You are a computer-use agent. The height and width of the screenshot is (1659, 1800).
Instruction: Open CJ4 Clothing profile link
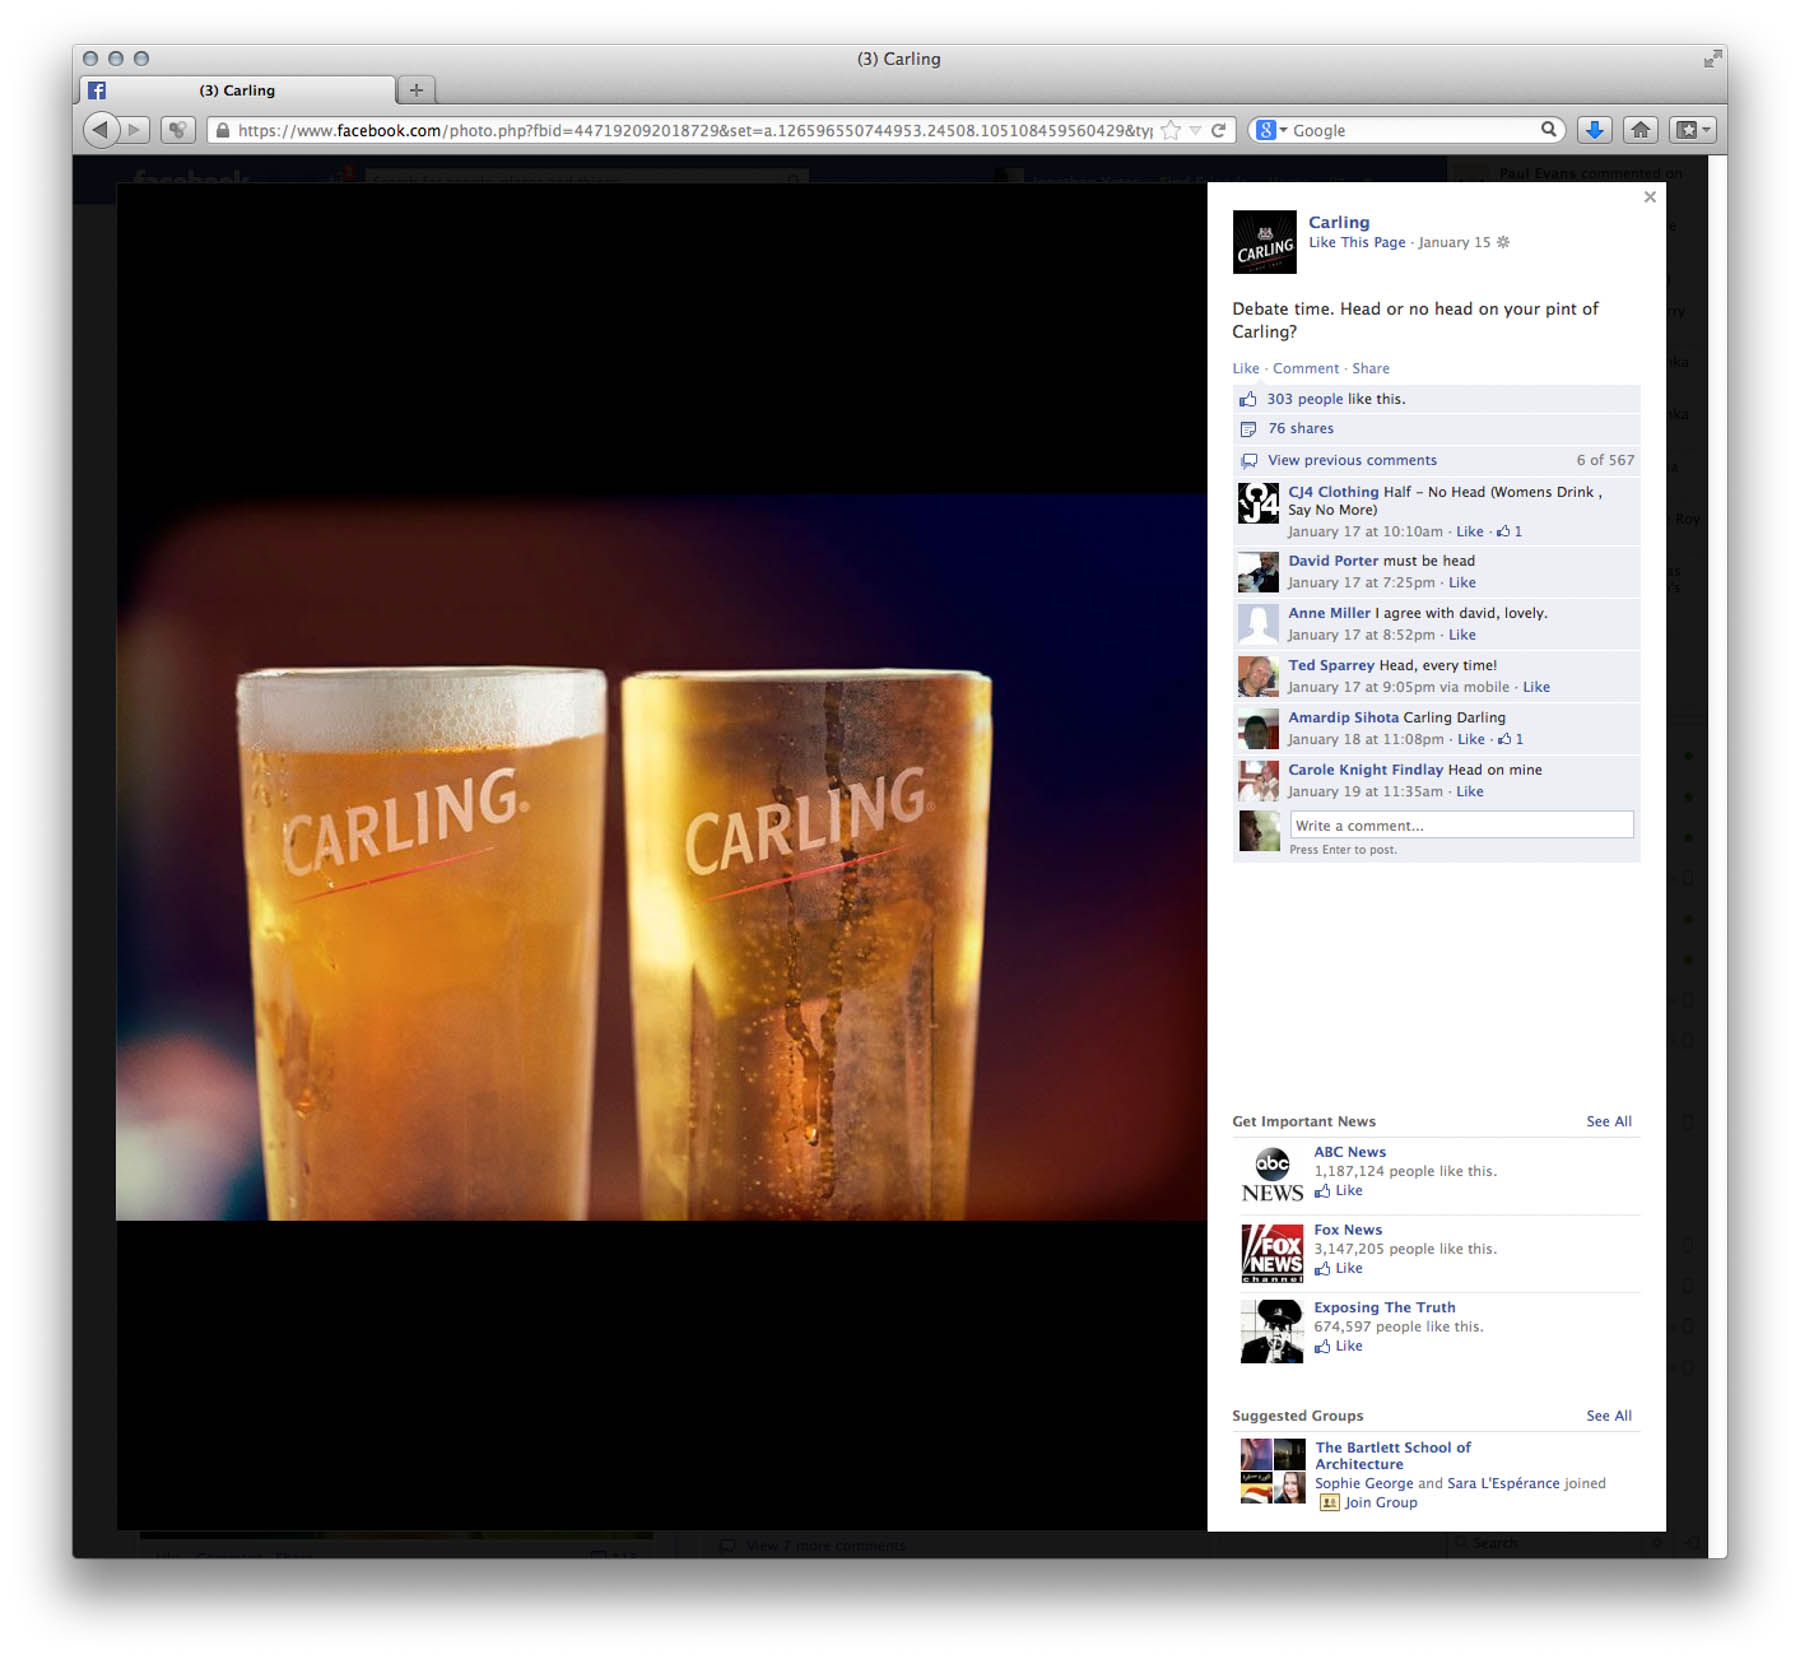point(1333,492)
